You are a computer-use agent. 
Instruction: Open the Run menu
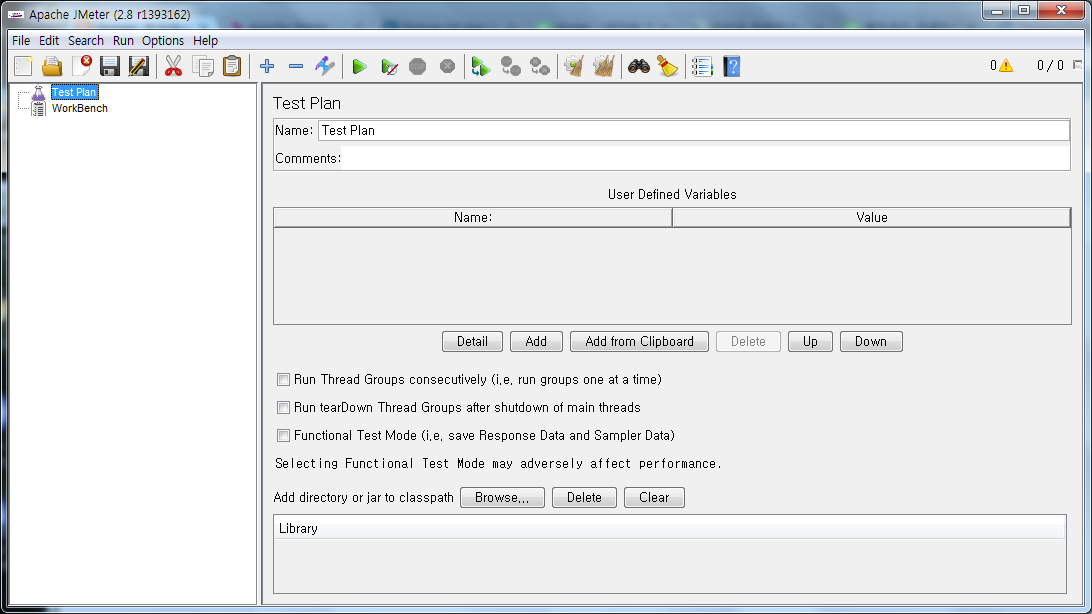123,40
